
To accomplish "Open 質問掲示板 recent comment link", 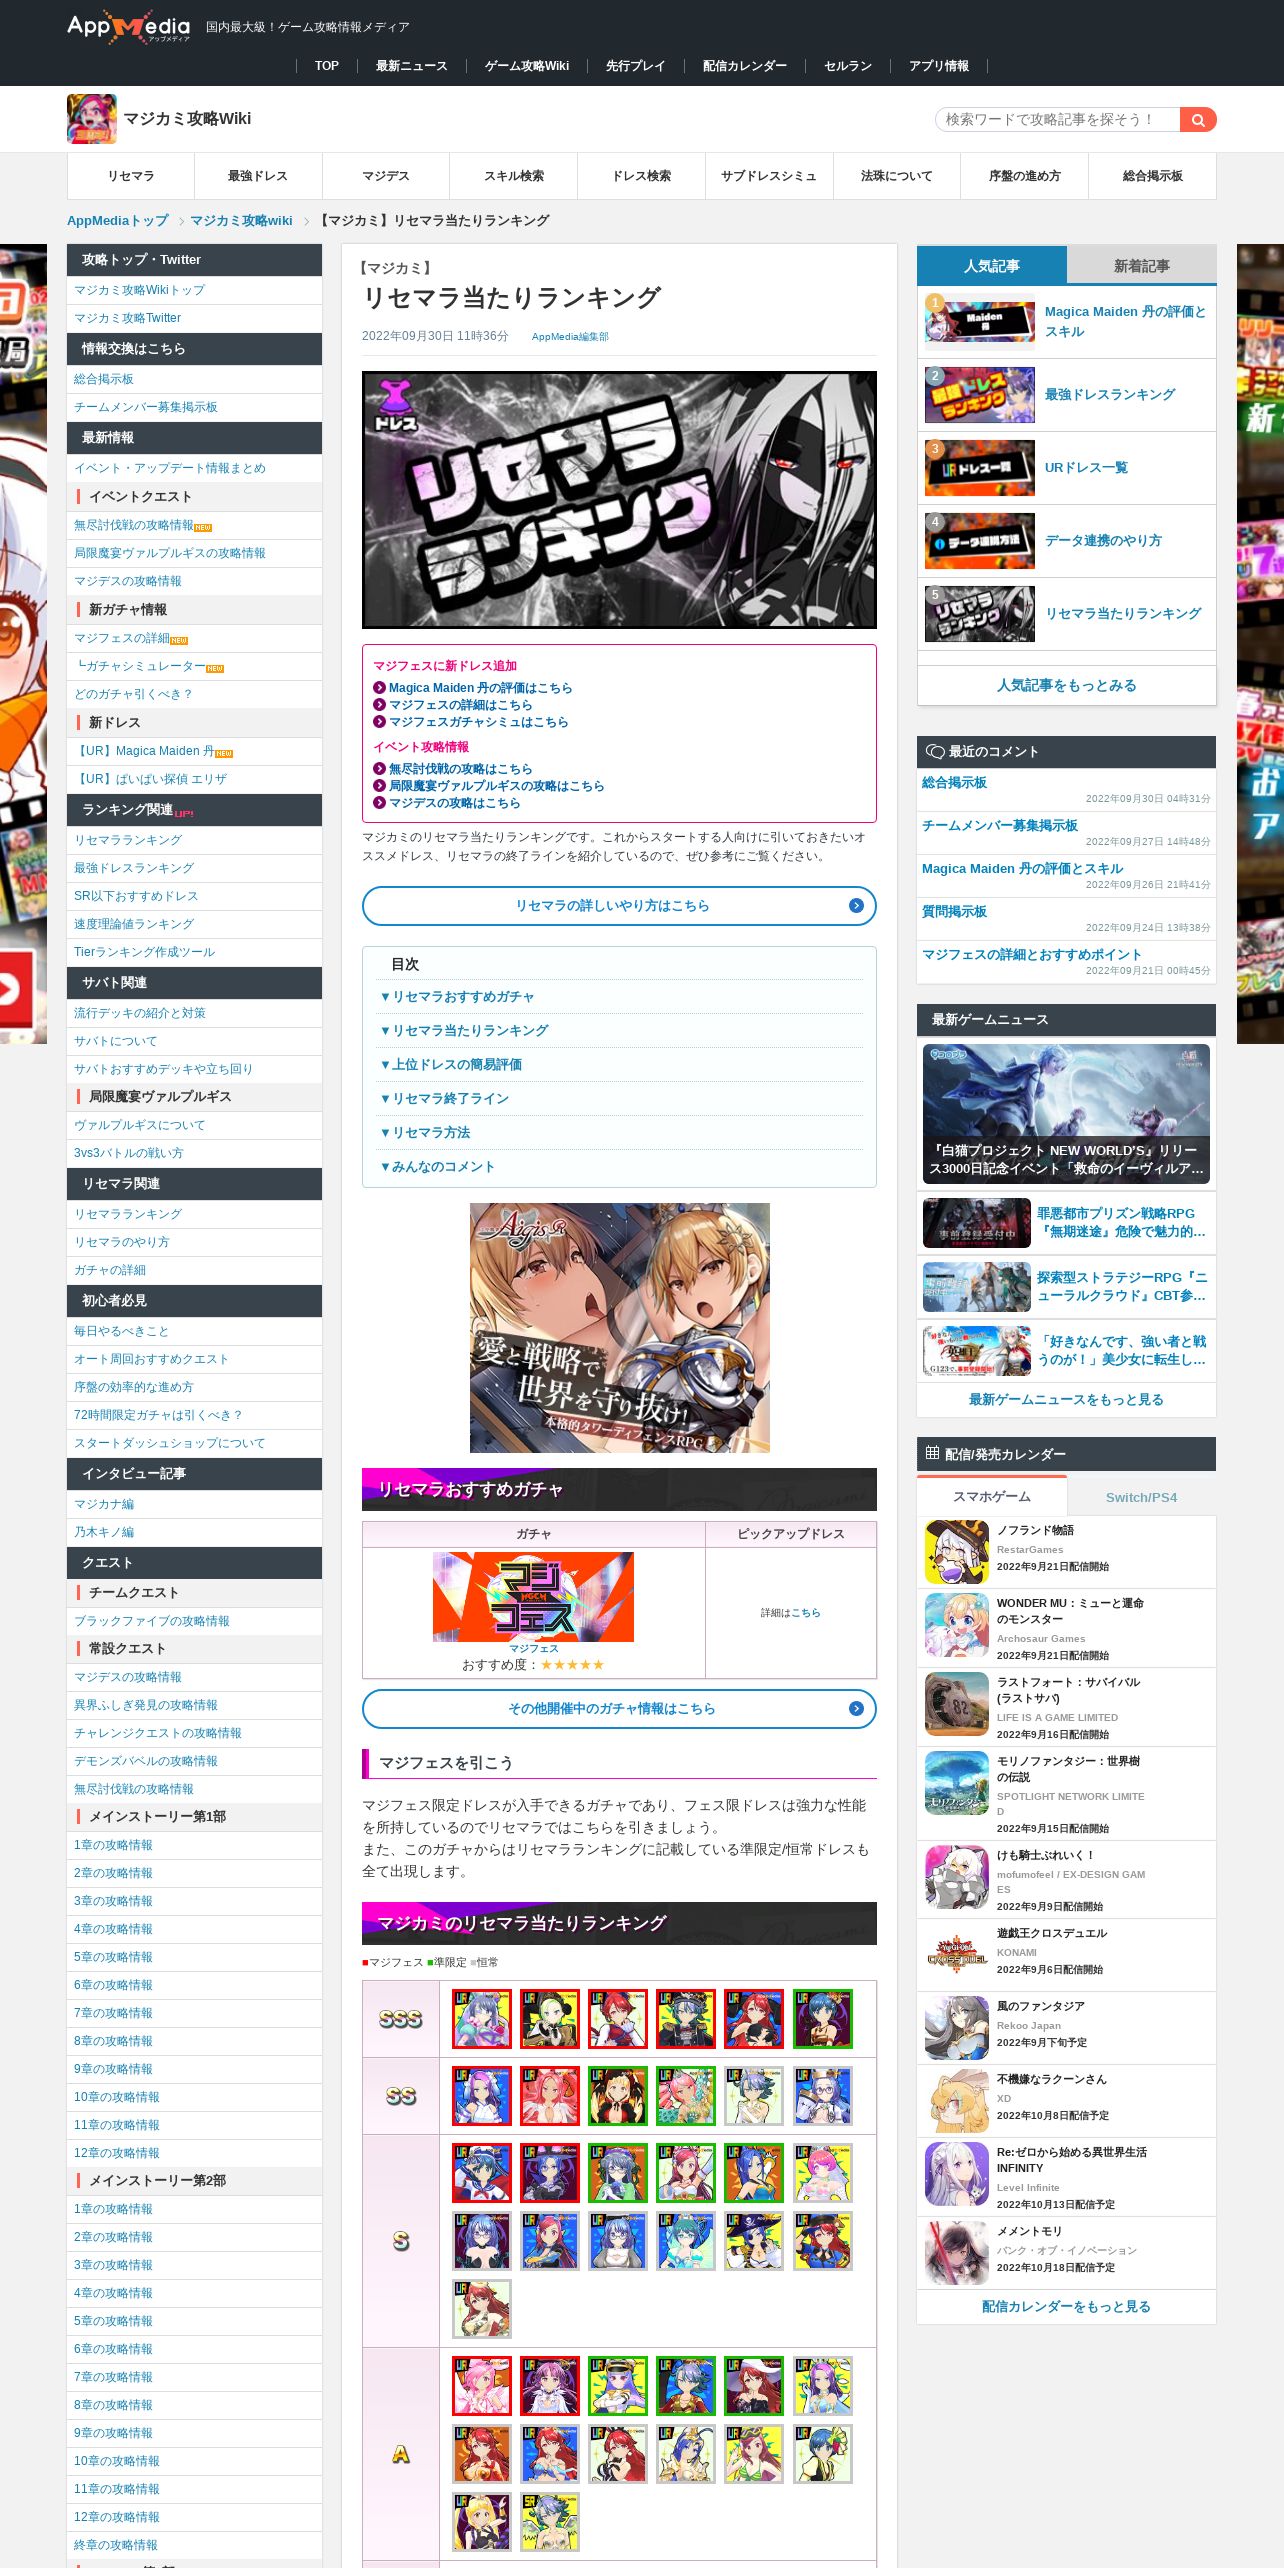I will [x=954, y=911].
